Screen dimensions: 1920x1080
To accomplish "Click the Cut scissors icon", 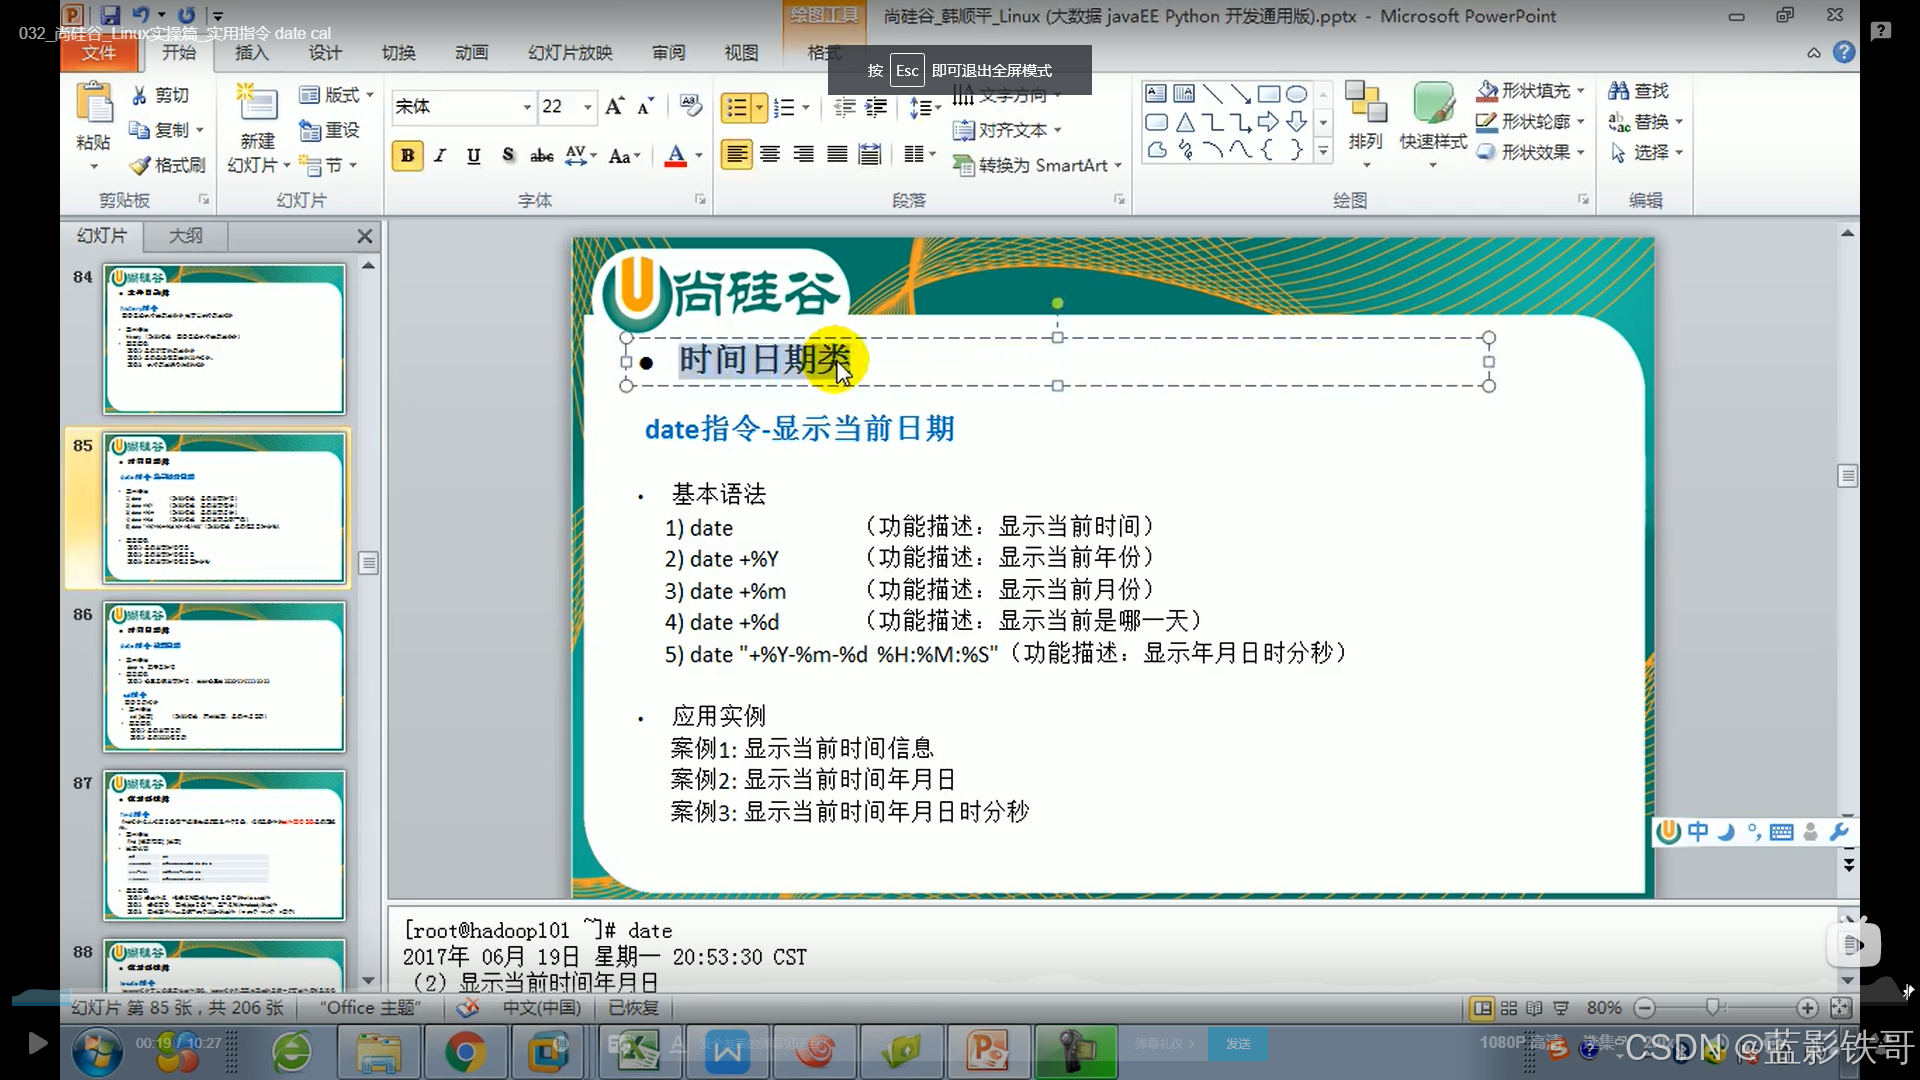I will (139, 95).
